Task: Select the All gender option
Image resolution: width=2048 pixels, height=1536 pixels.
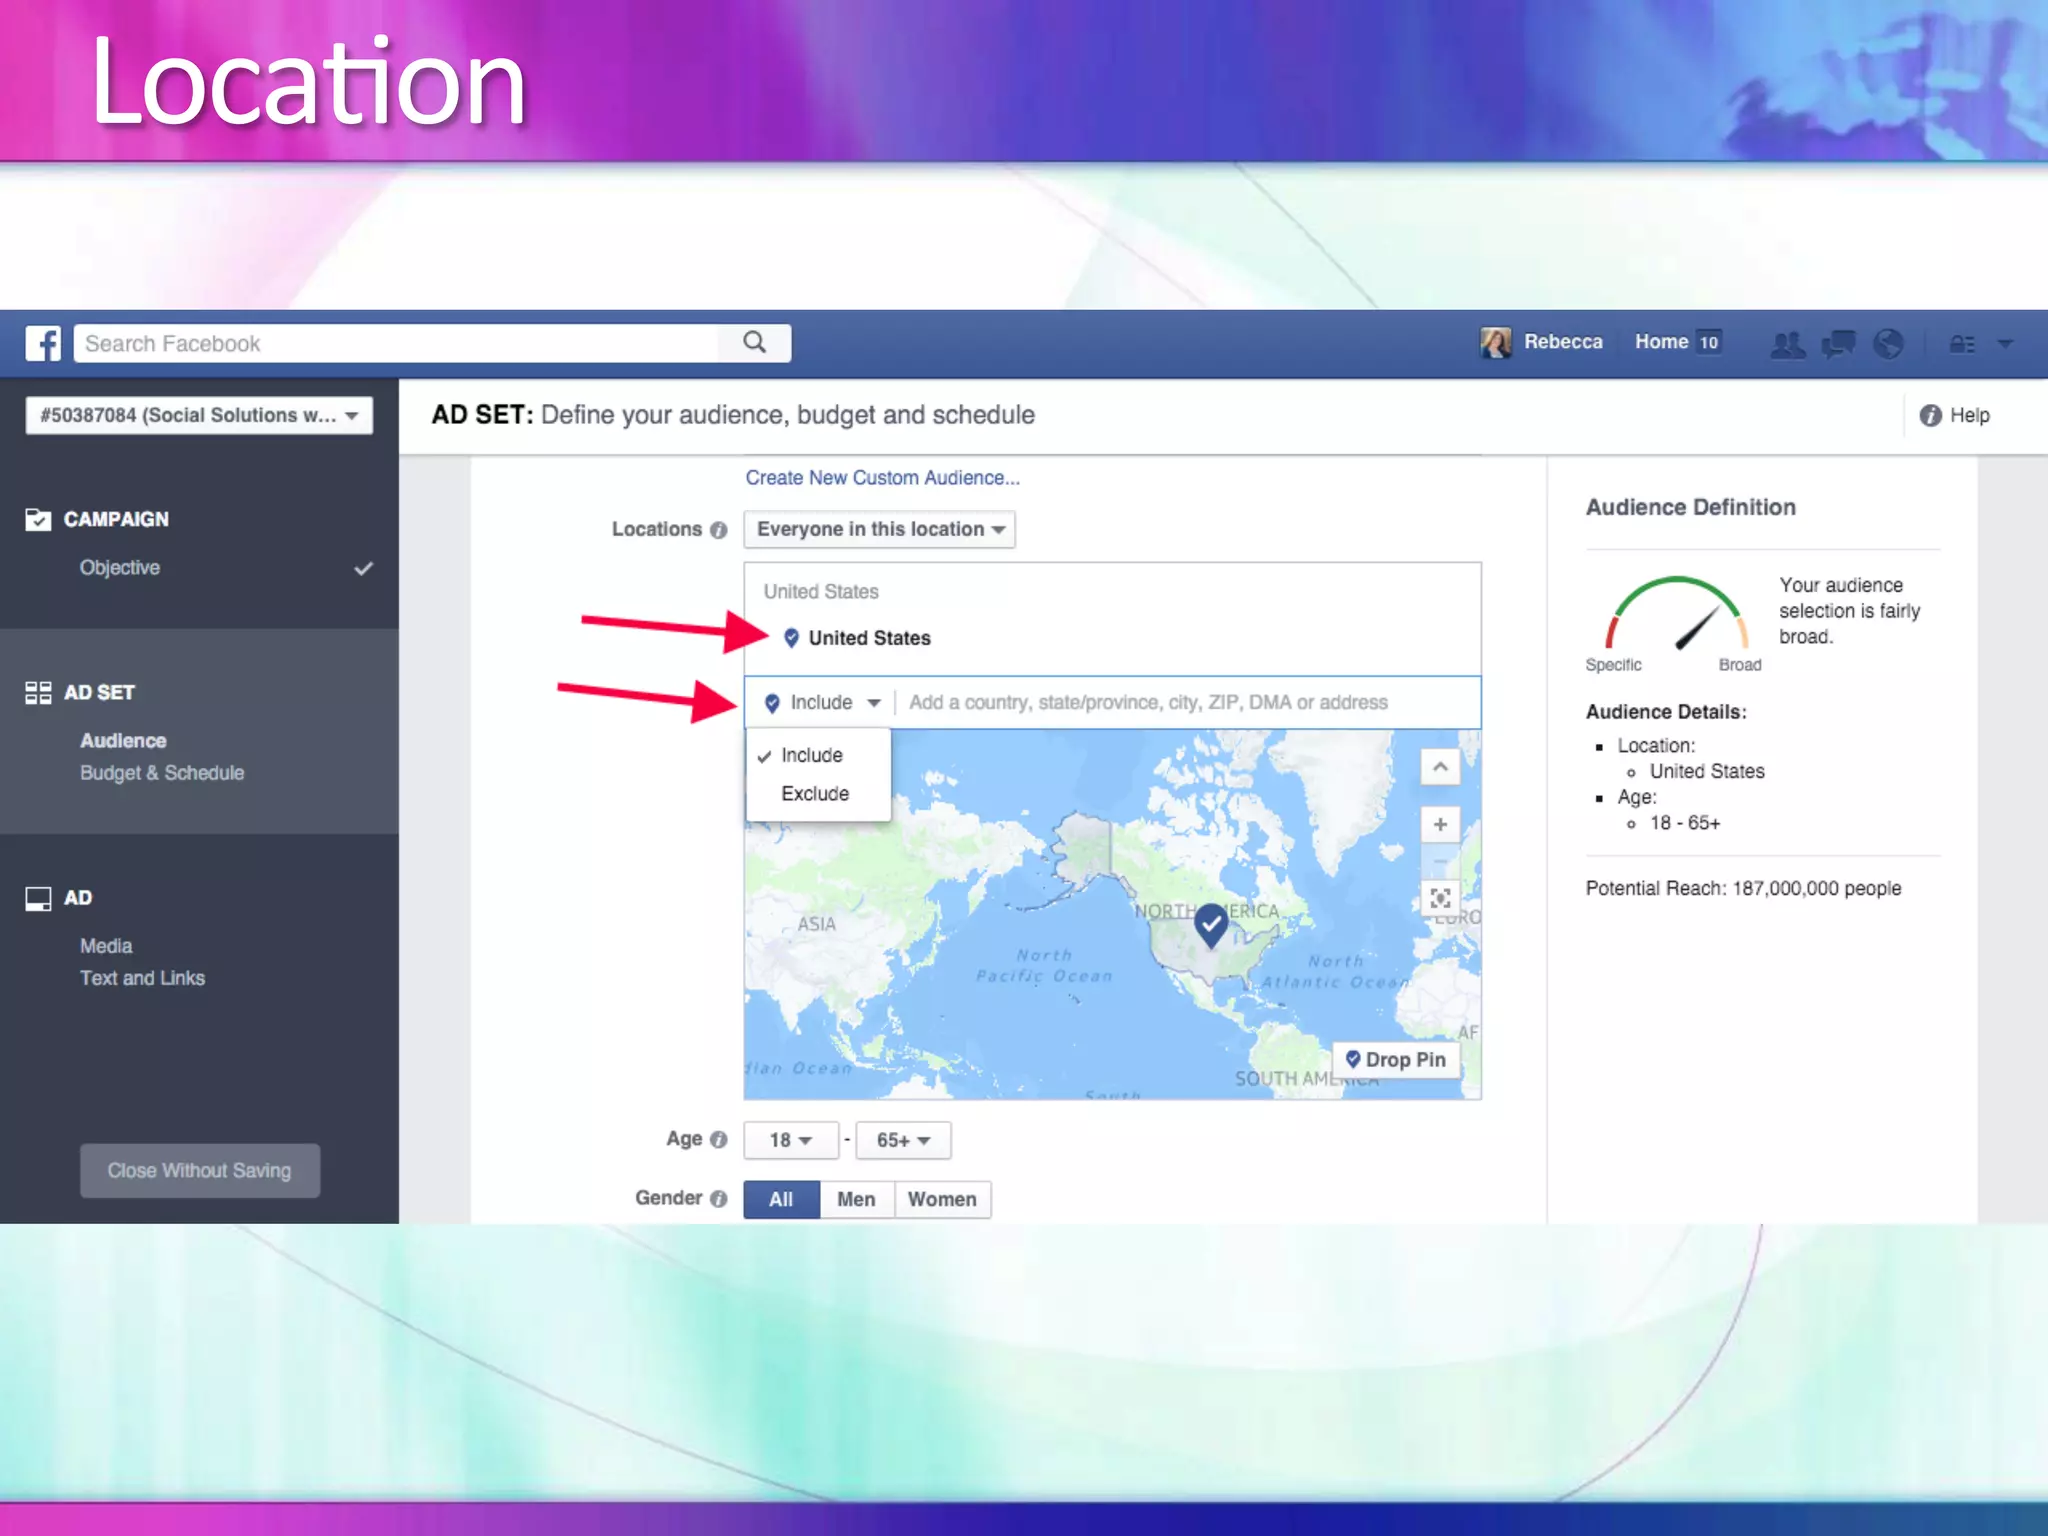Action: coord(781,1199)
